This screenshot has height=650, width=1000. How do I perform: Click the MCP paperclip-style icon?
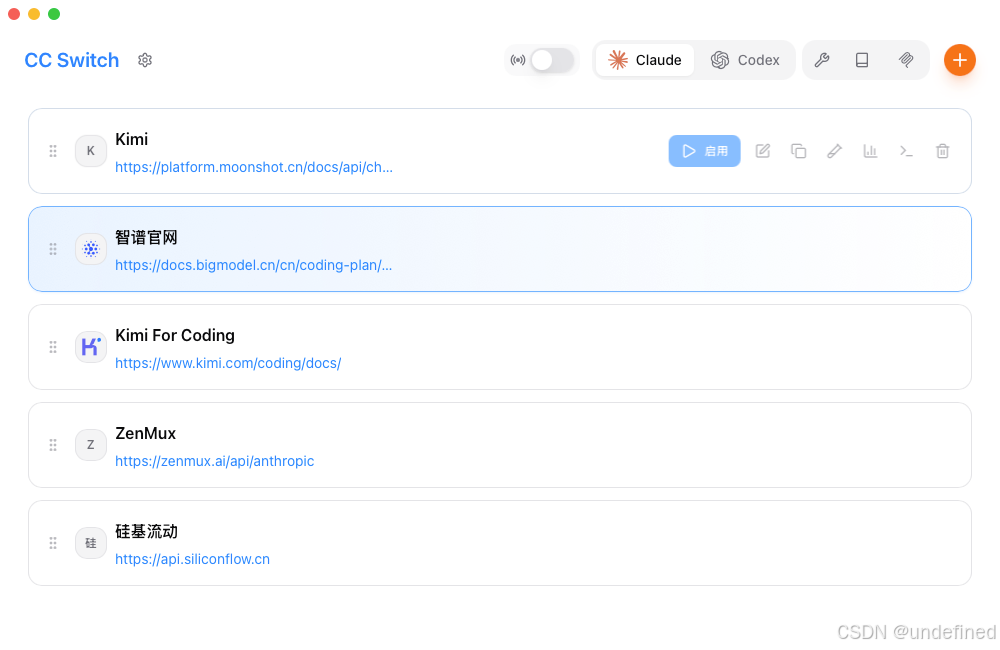906,60
